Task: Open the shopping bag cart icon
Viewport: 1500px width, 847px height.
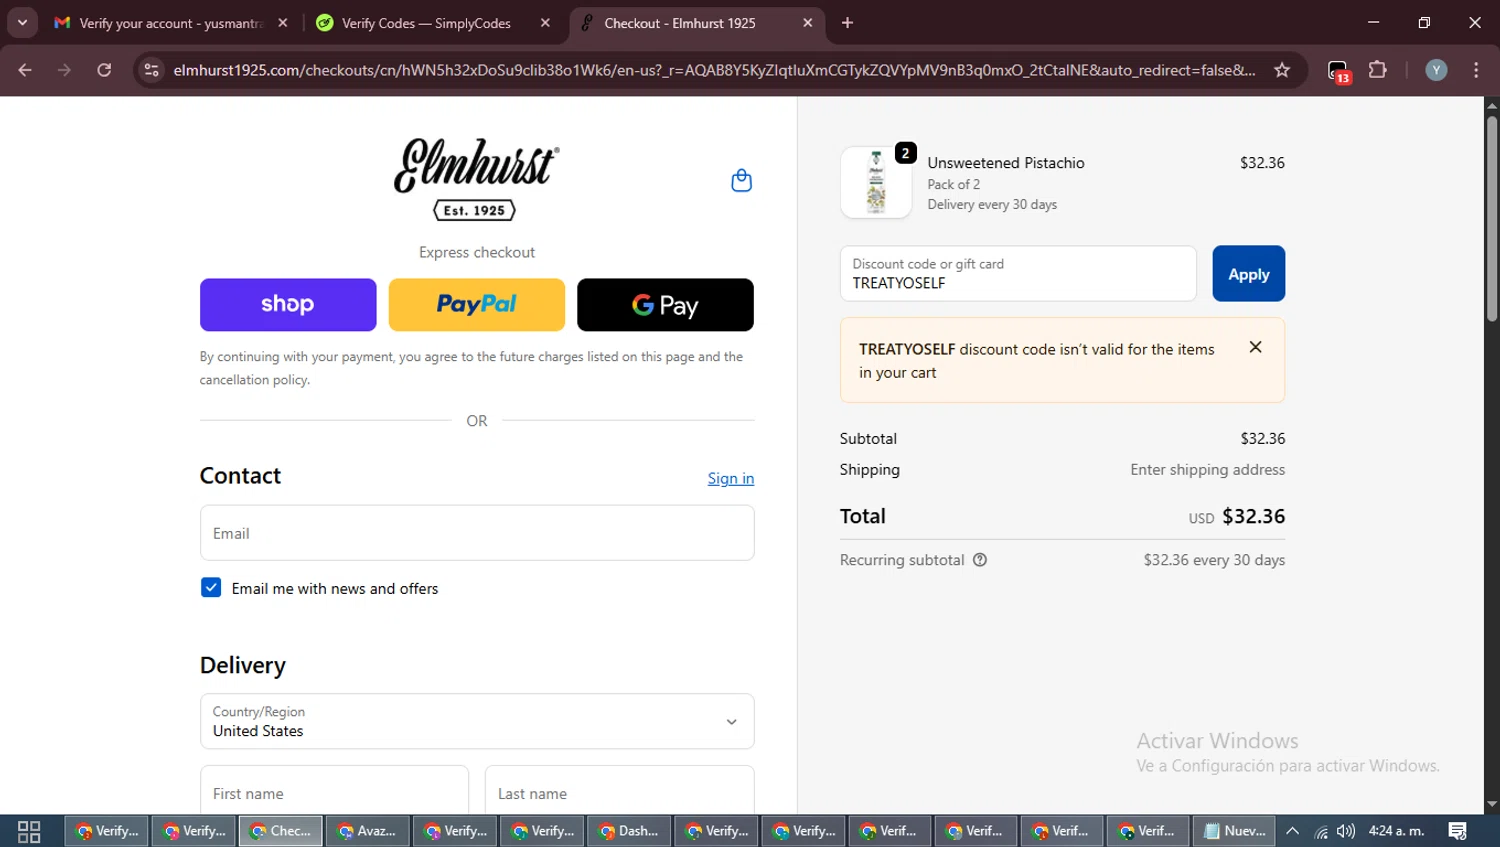Action: 741,181
